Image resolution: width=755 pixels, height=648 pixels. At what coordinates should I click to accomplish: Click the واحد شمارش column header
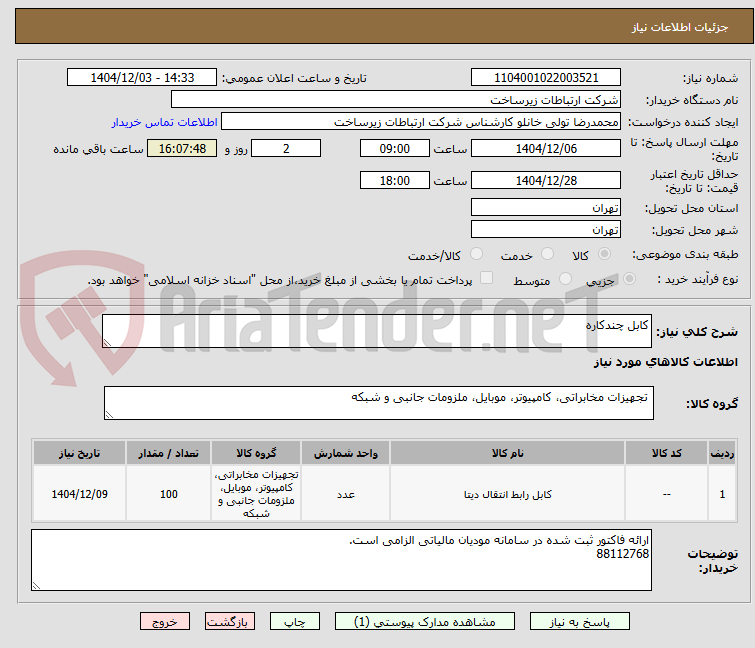[x=346, y=453]
